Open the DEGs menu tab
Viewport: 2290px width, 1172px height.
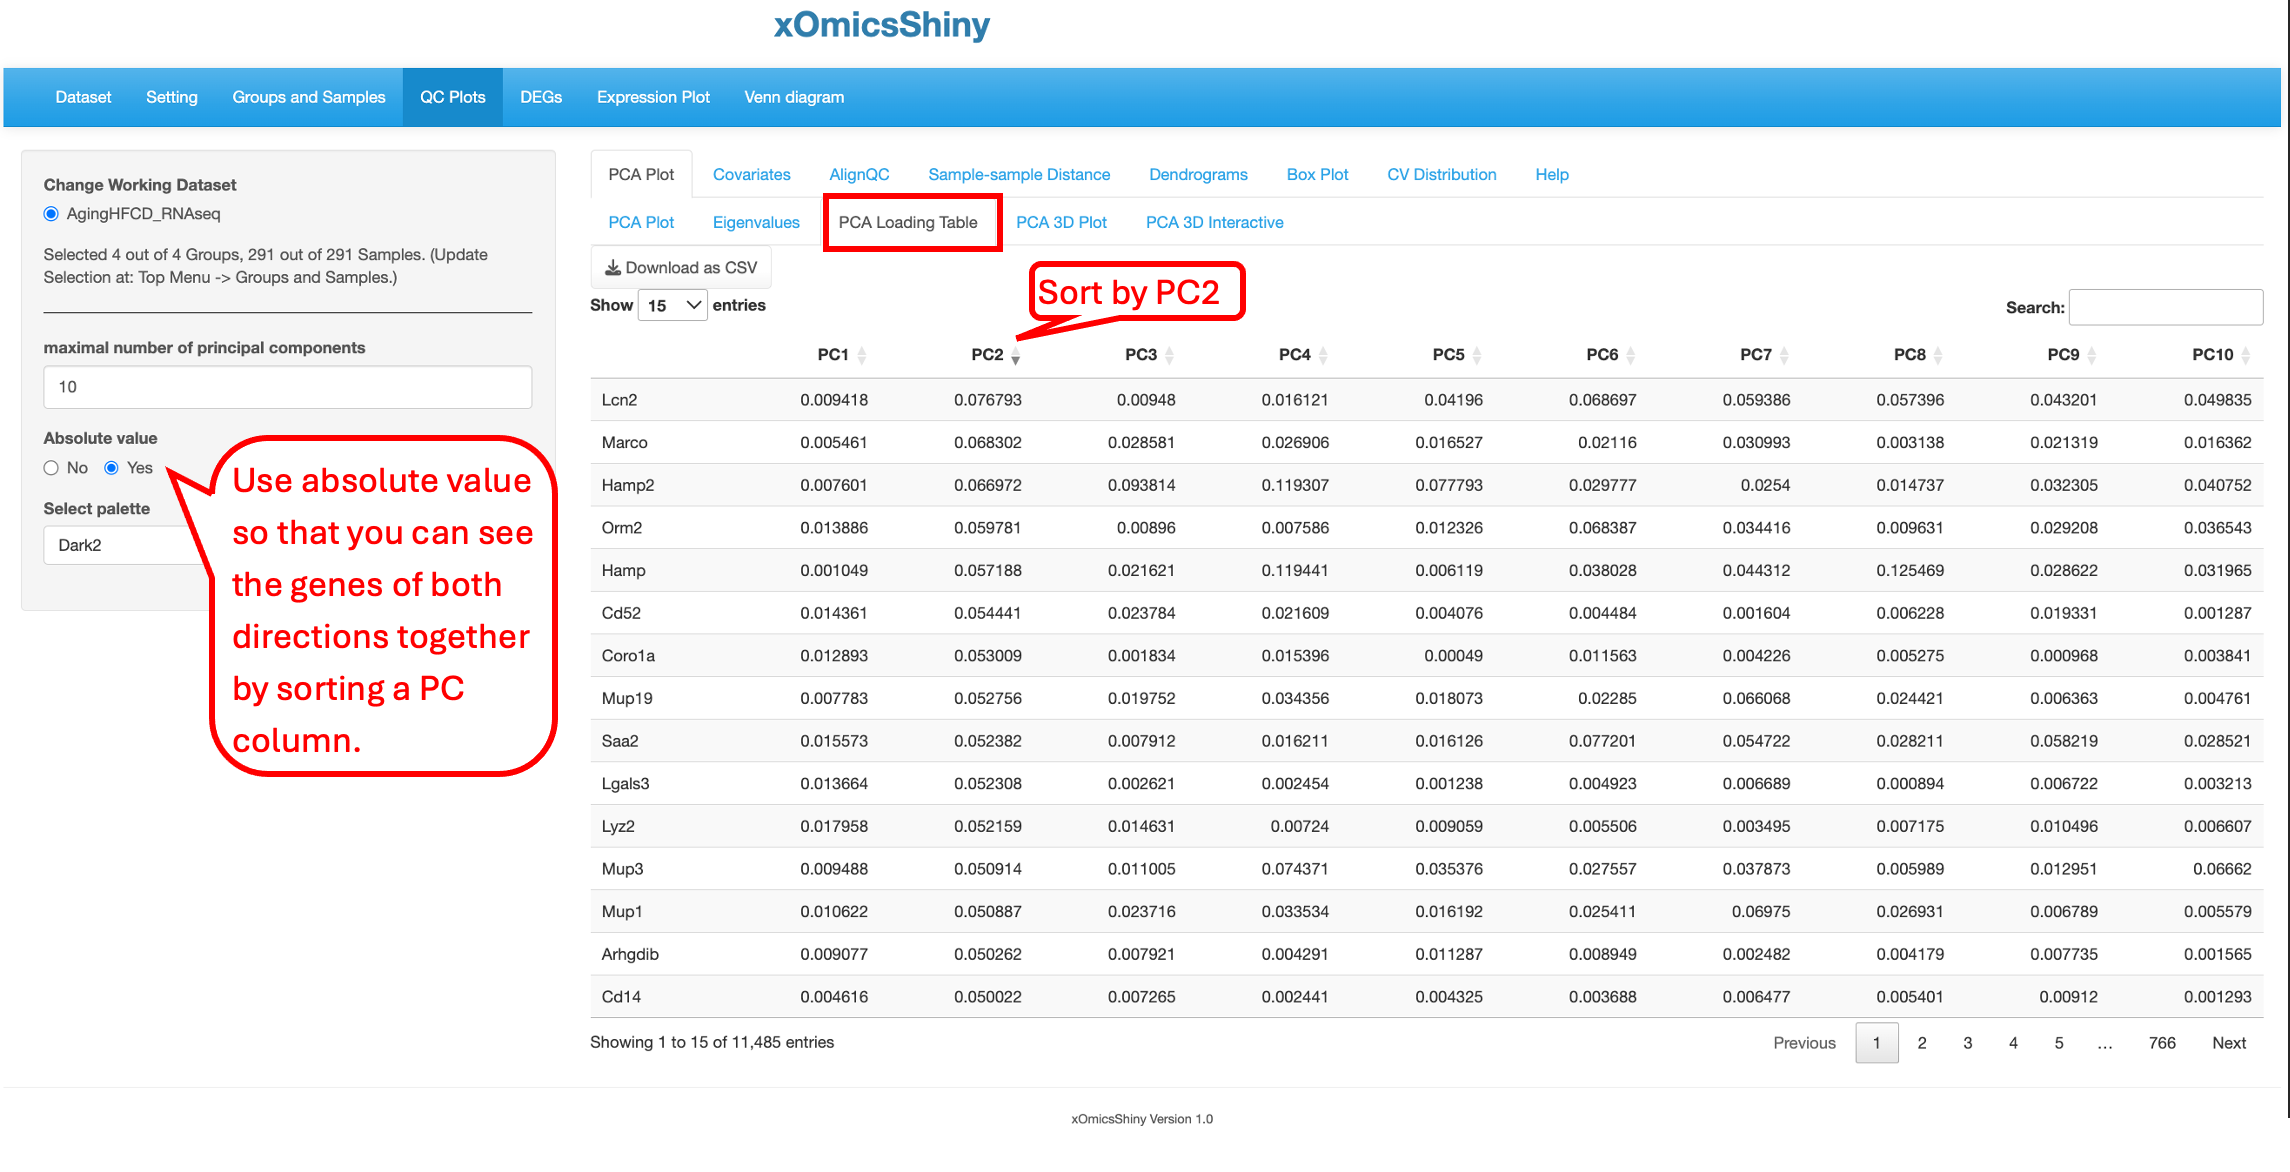541,97
